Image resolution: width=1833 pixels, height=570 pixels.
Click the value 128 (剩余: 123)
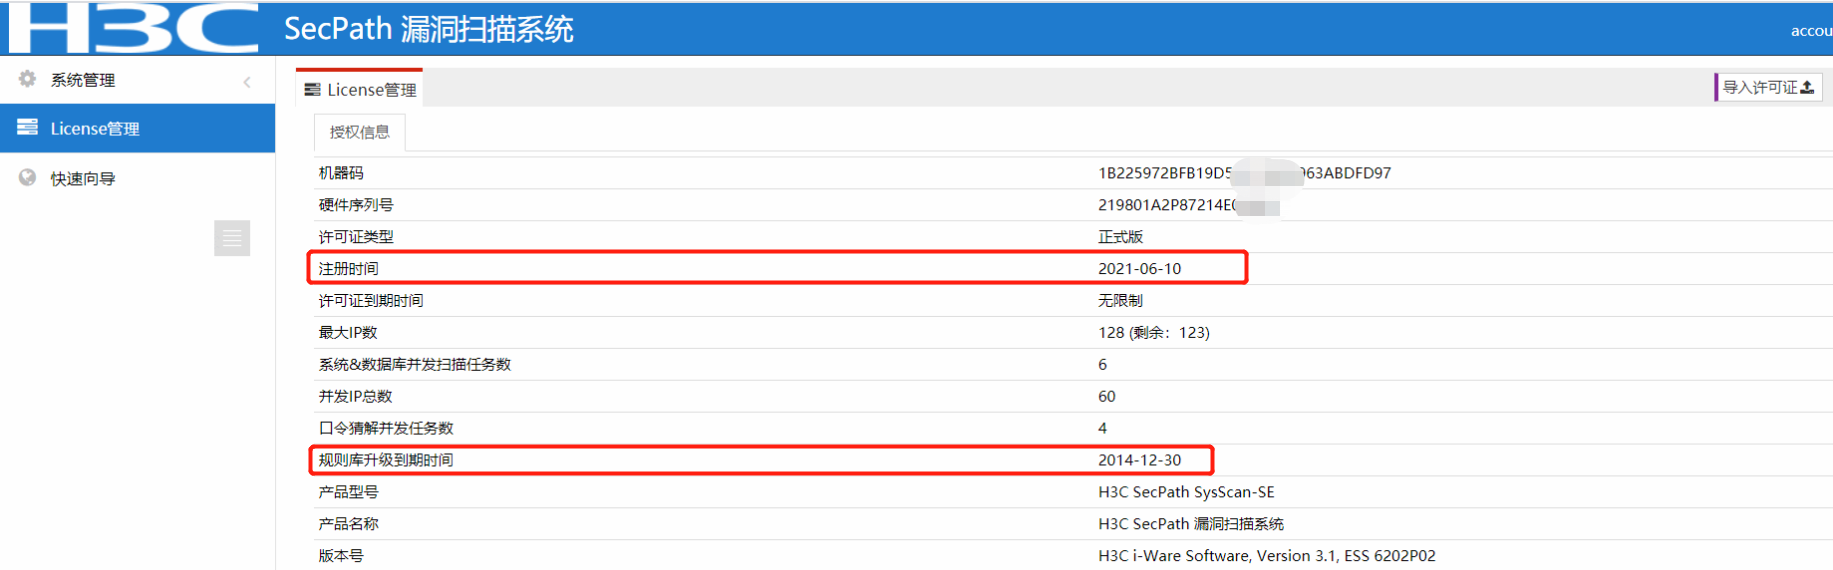tap(1154, 333)
